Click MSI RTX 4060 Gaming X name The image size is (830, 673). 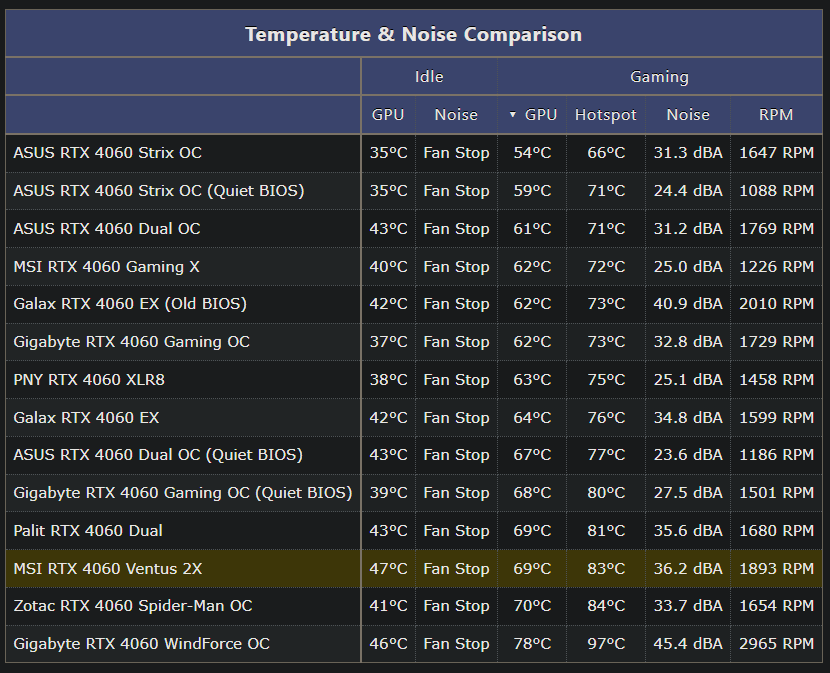[106, 266]
